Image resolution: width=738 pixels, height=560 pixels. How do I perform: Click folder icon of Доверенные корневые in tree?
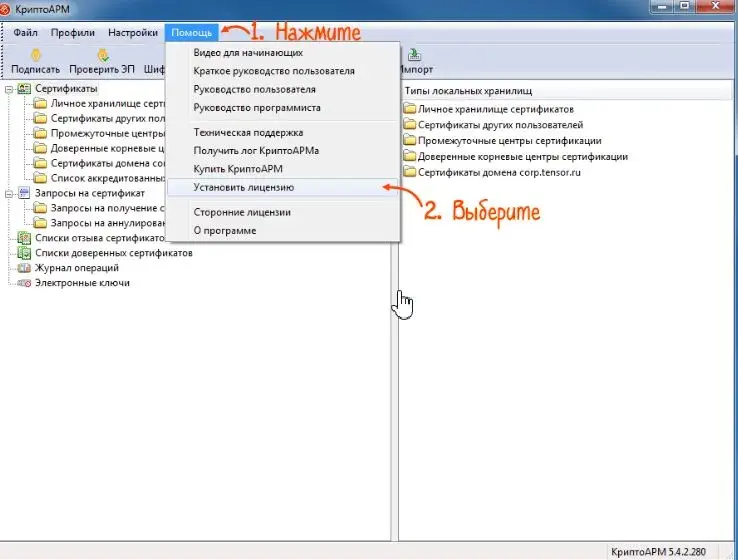coord(40,148)
